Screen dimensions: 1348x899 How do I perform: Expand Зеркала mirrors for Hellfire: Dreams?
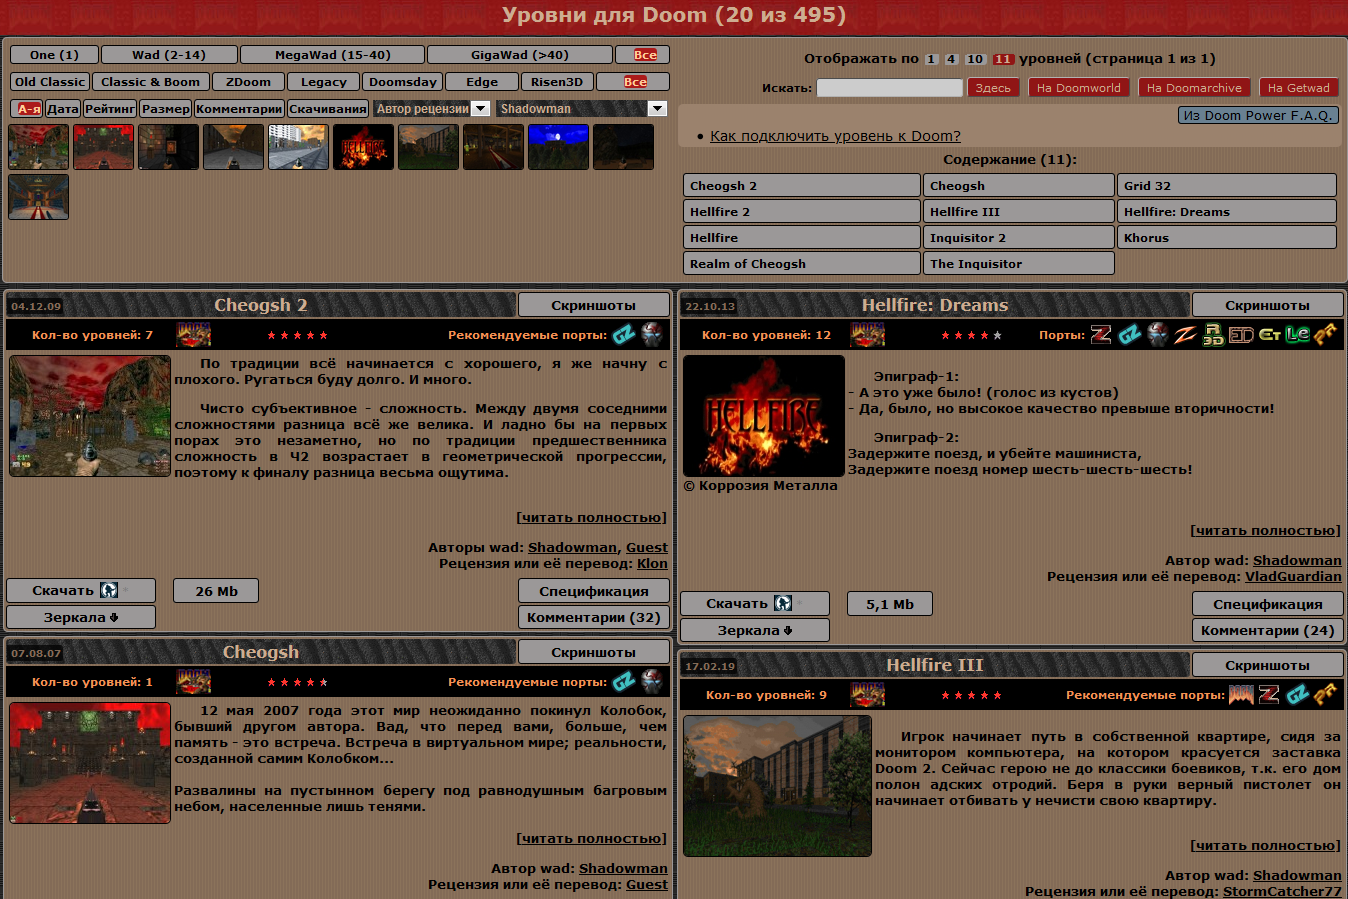click(x=755, y=630)
